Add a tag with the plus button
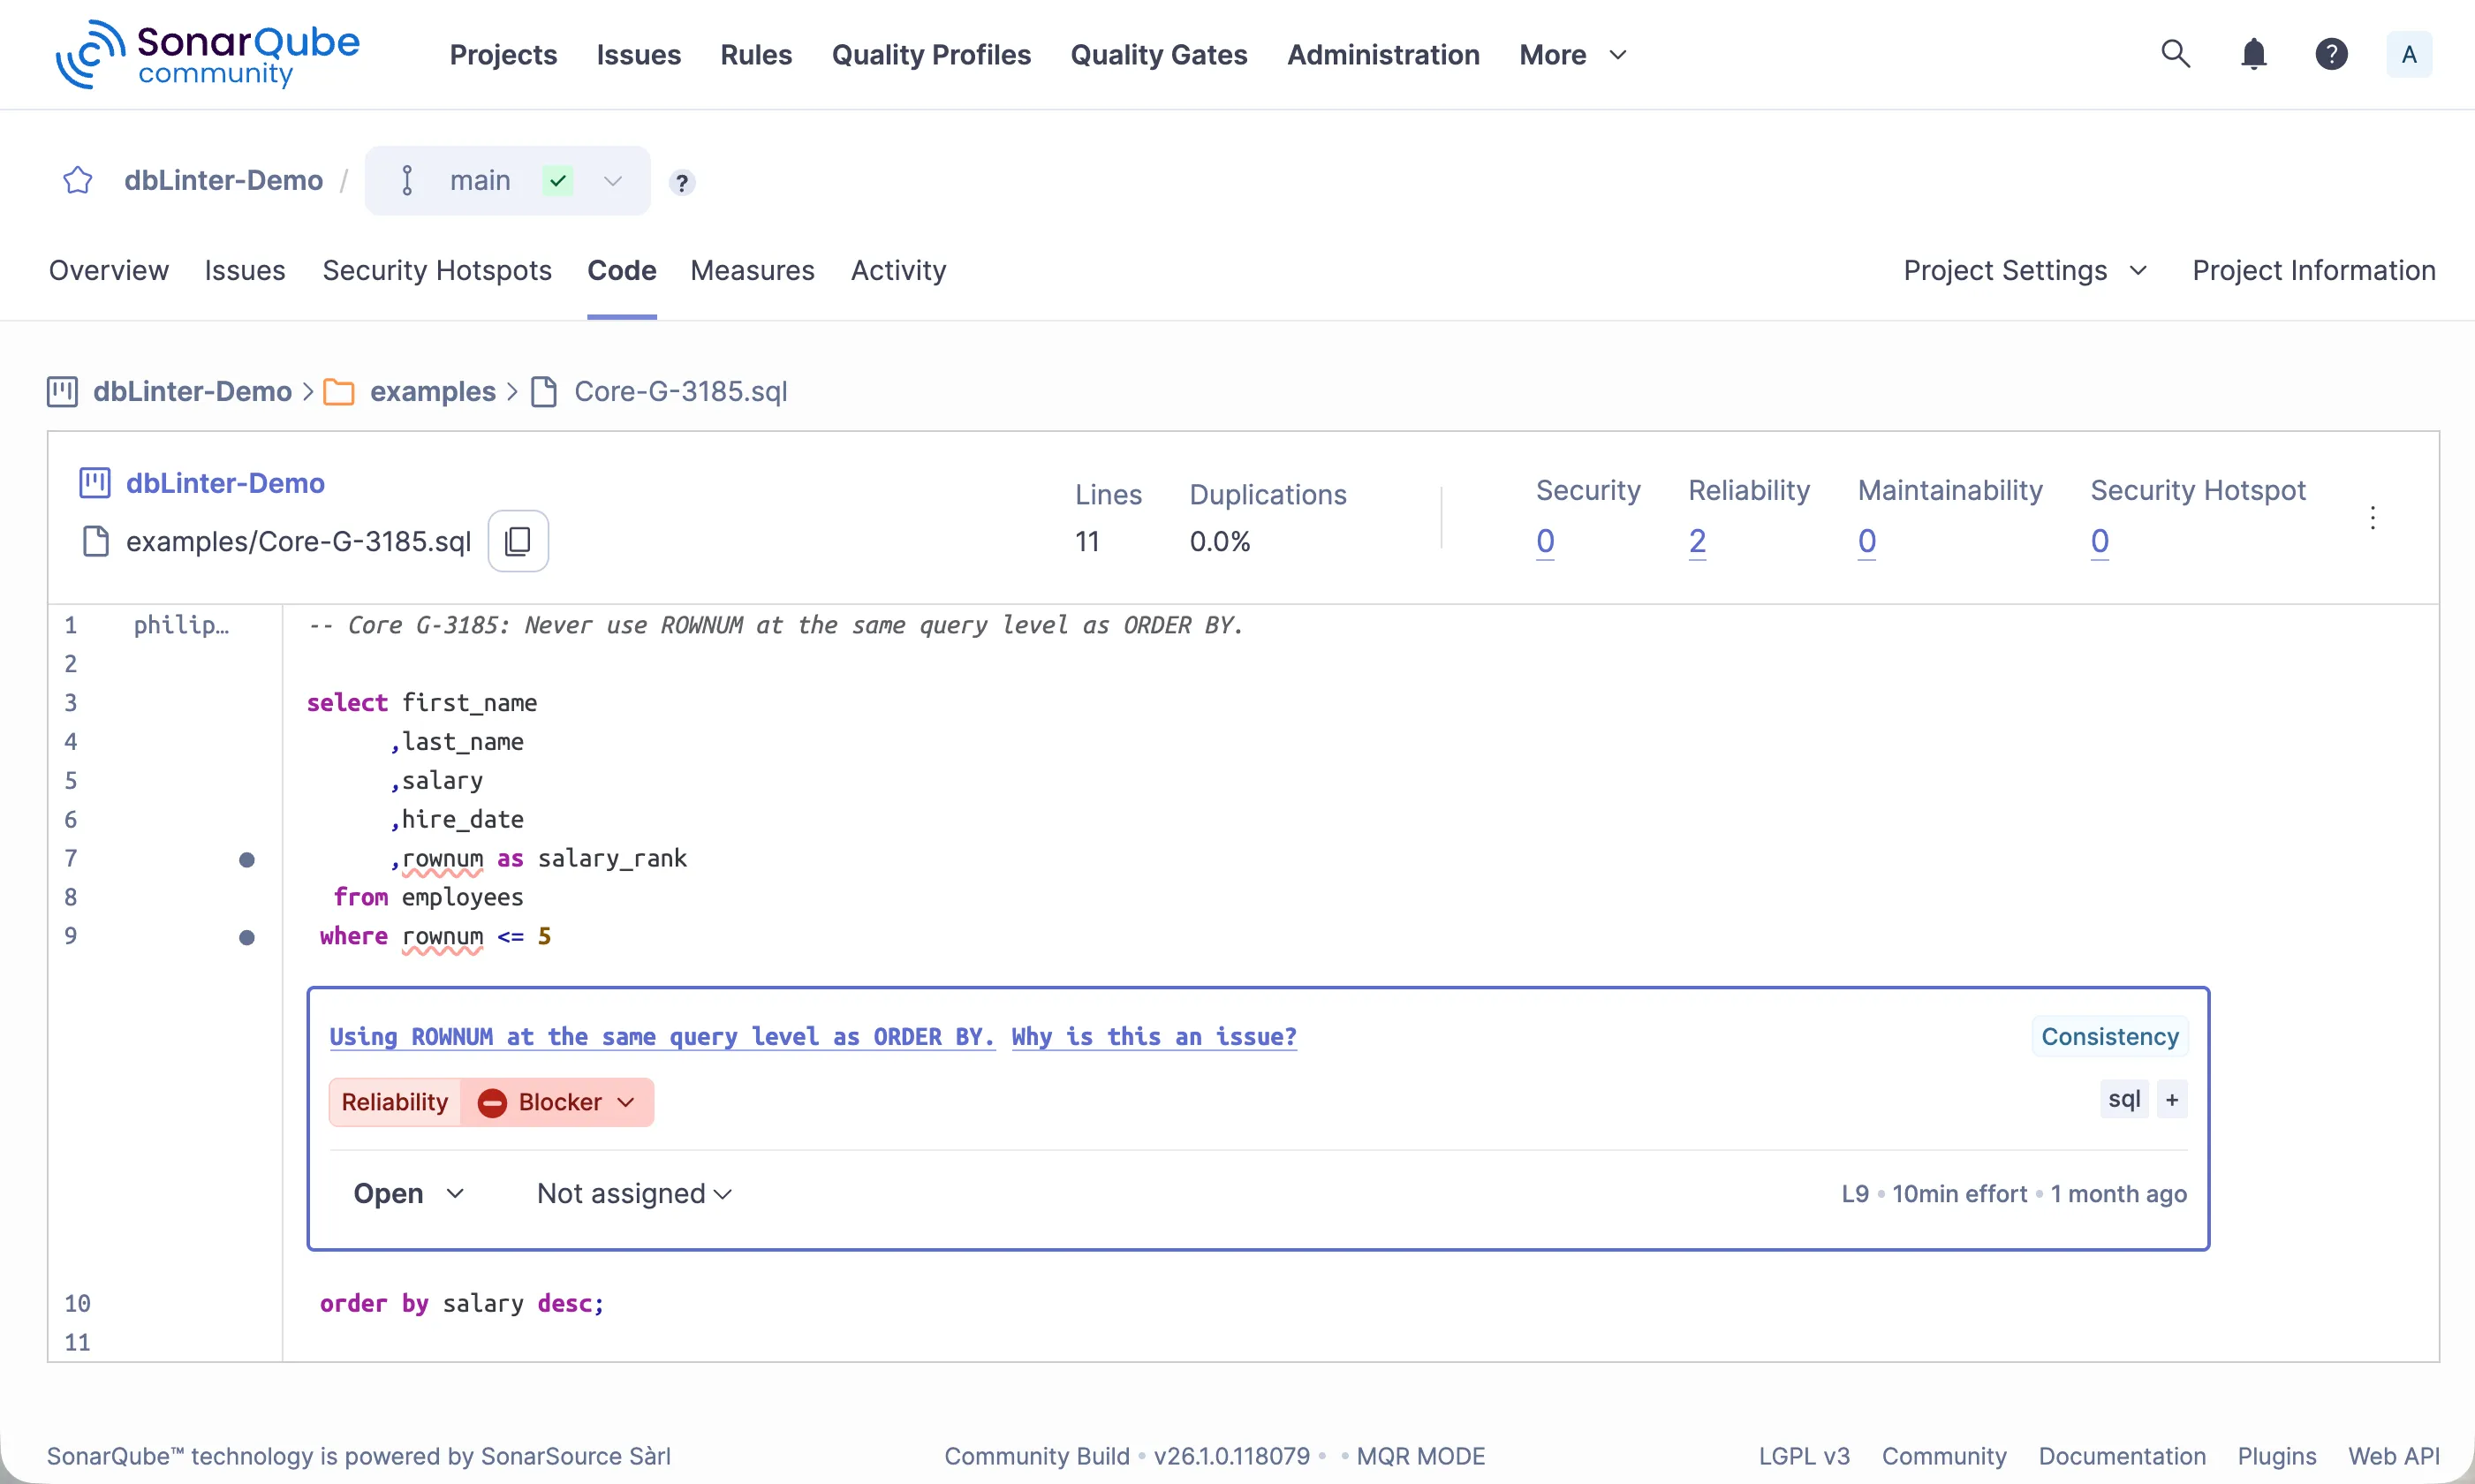The image size is (2475, 1484). [2172, 1100]
